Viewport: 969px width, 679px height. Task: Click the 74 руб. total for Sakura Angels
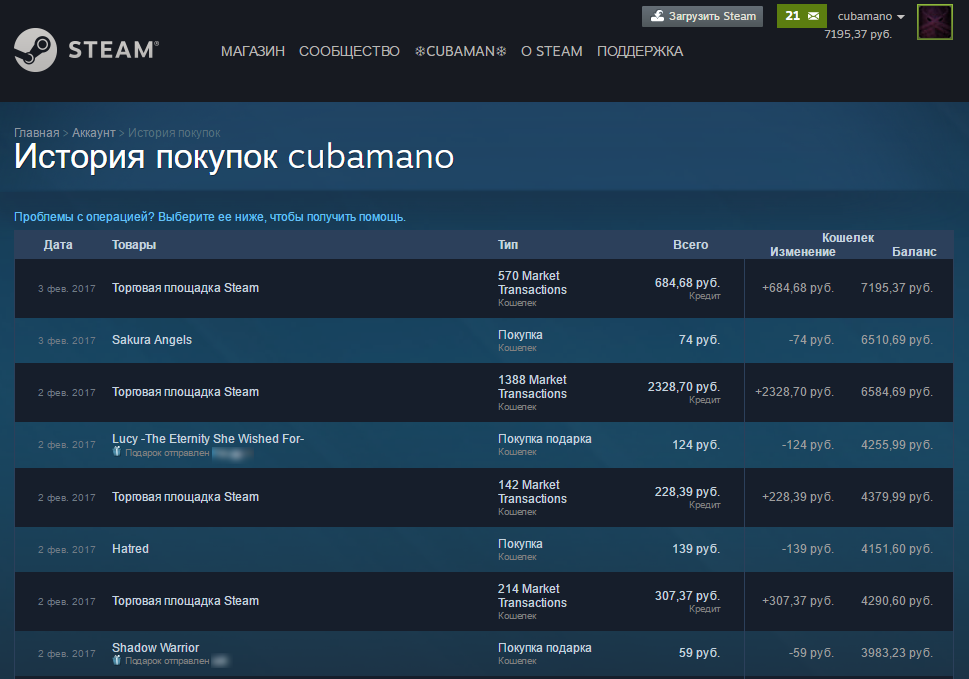pyautogui.click(x=700, y=340)
